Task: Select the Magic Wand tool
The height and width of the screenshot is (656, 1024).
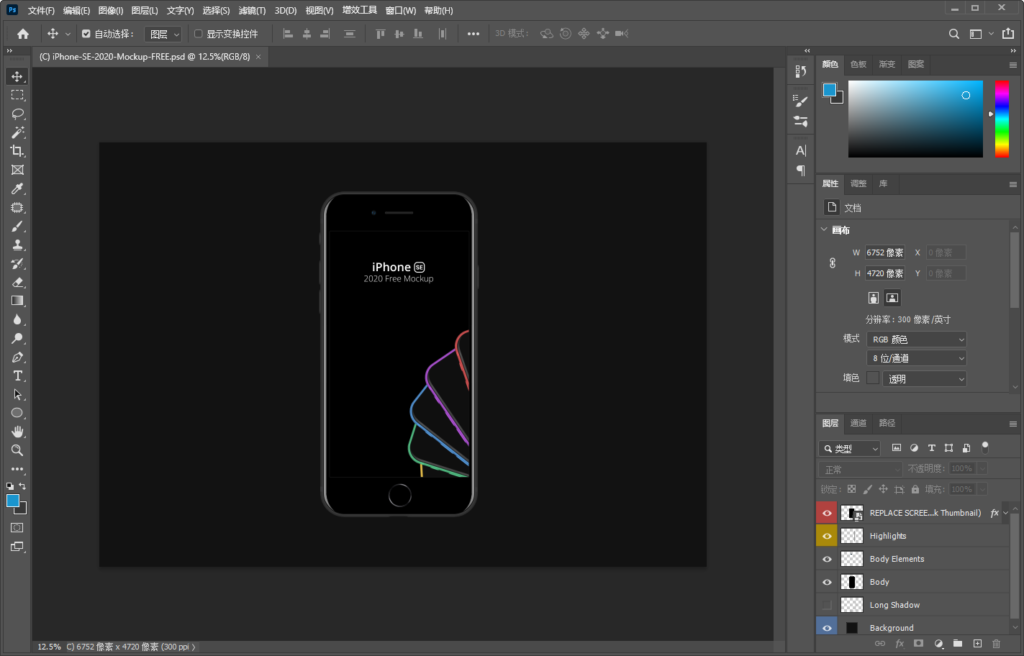Action: [x=17, y=133]
